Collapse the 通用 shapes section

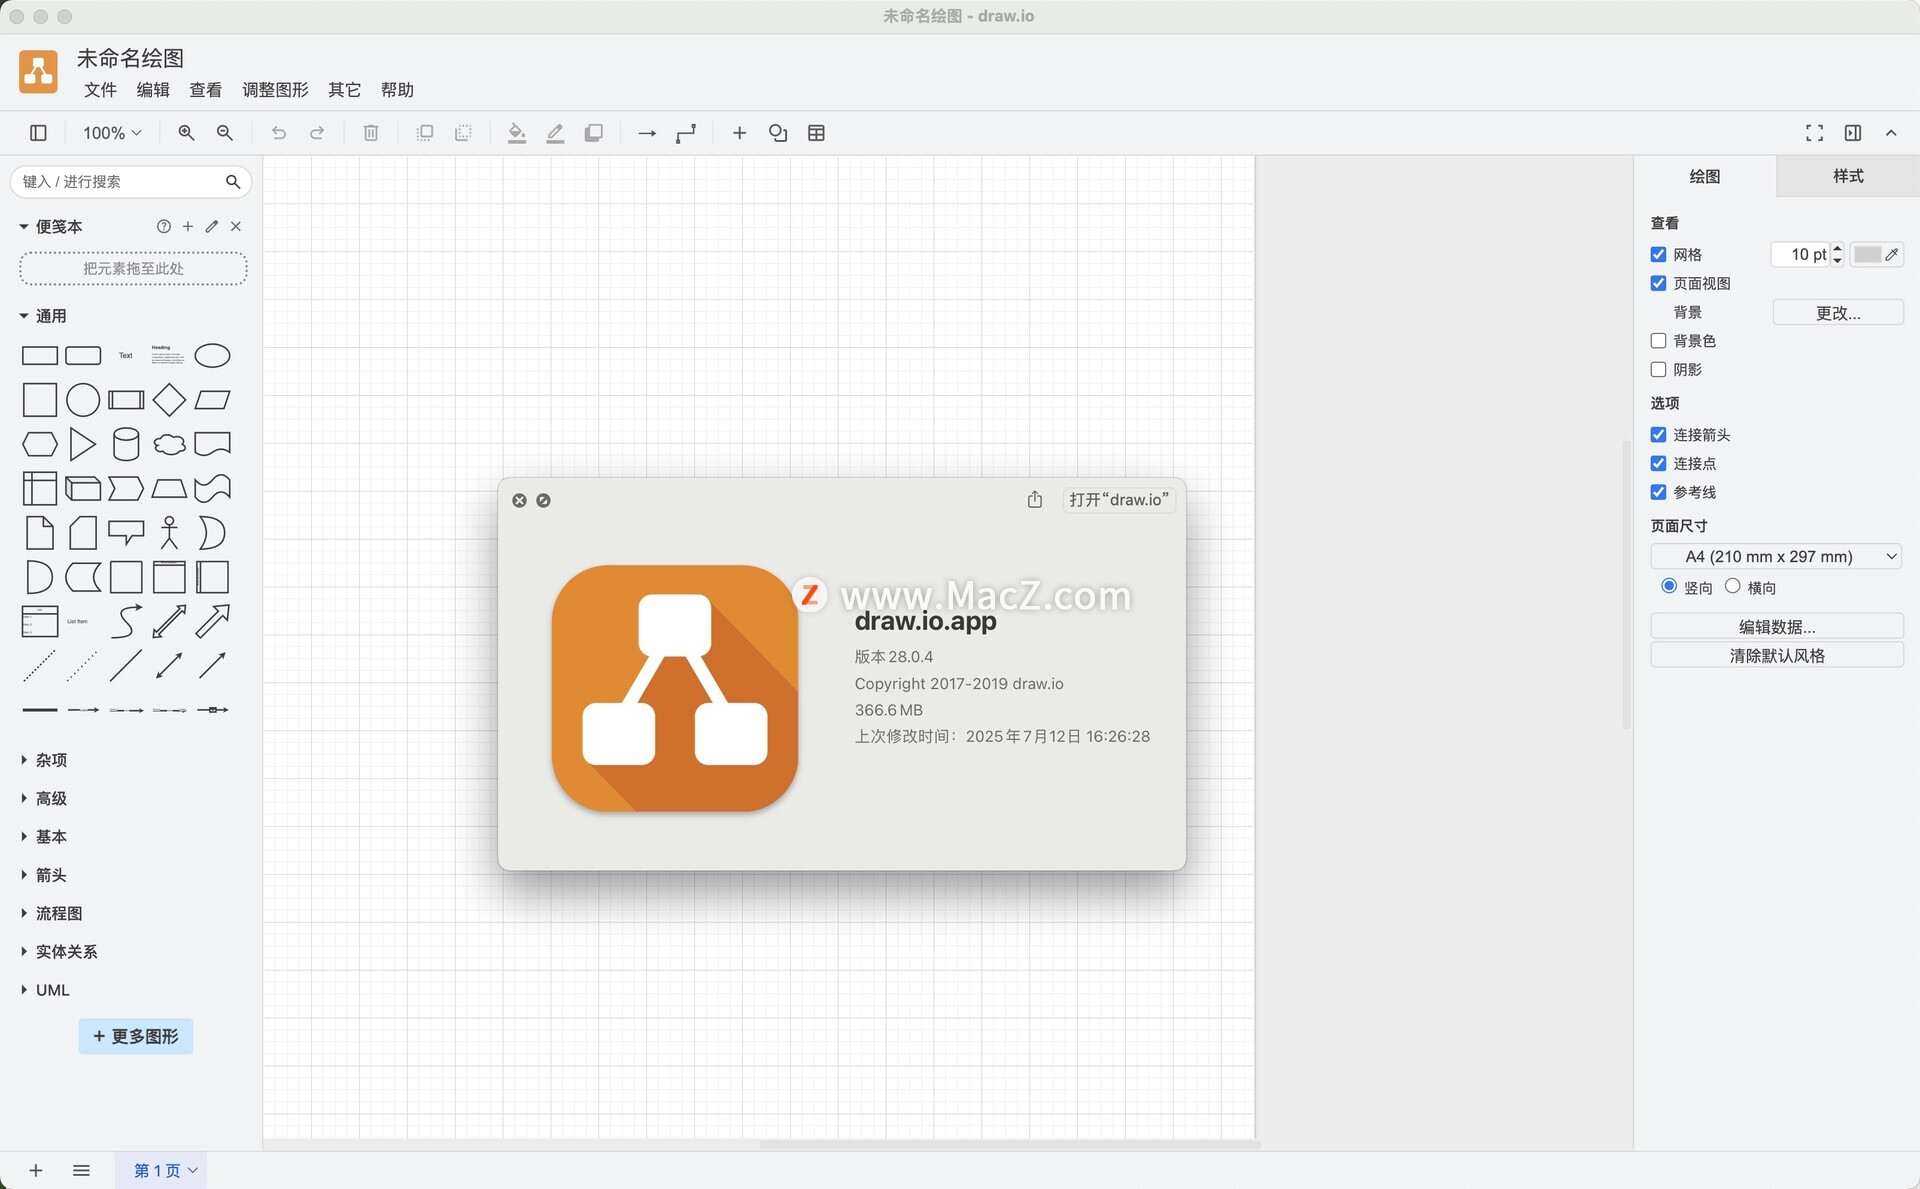44,316
